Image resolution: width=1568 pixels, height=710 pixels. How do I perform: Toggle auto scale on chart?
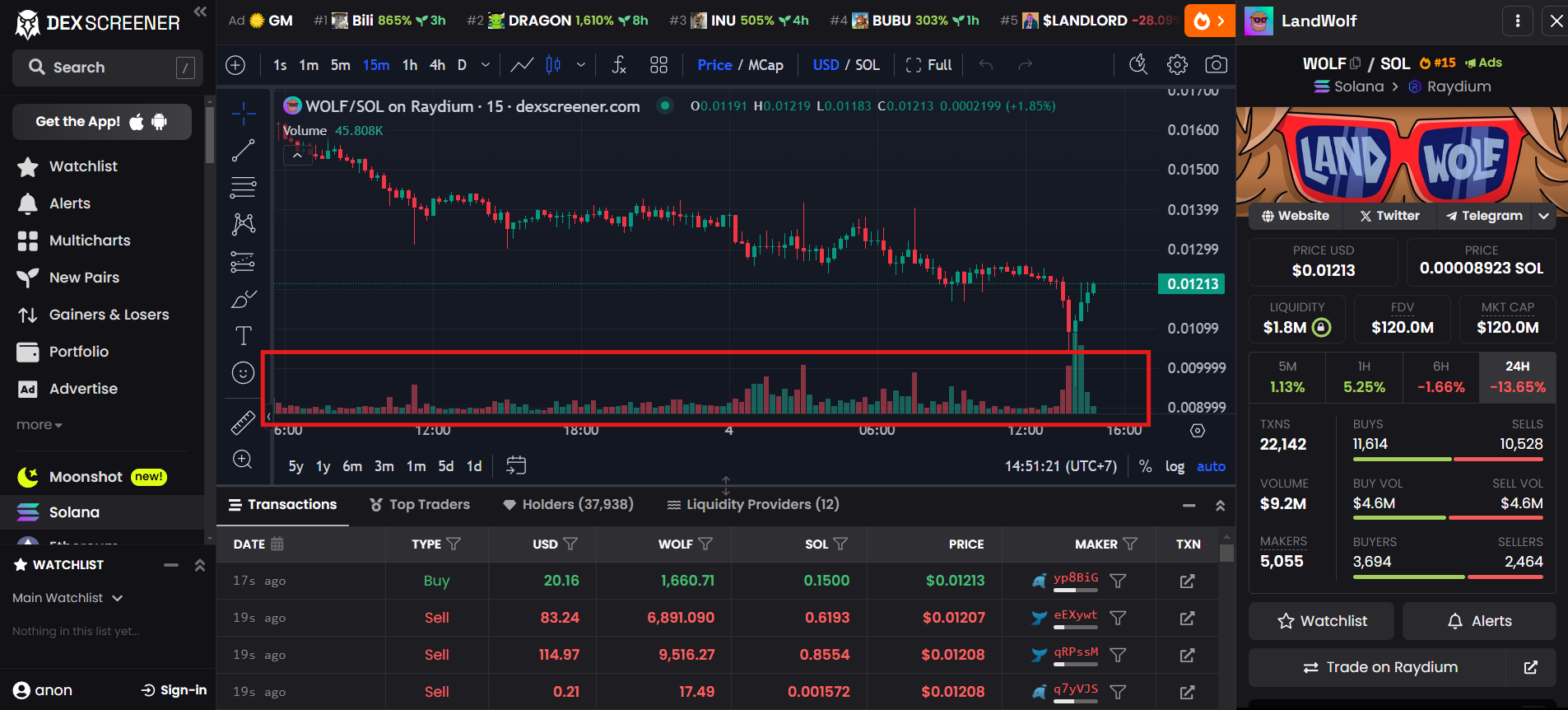(x=1210, y=466)
